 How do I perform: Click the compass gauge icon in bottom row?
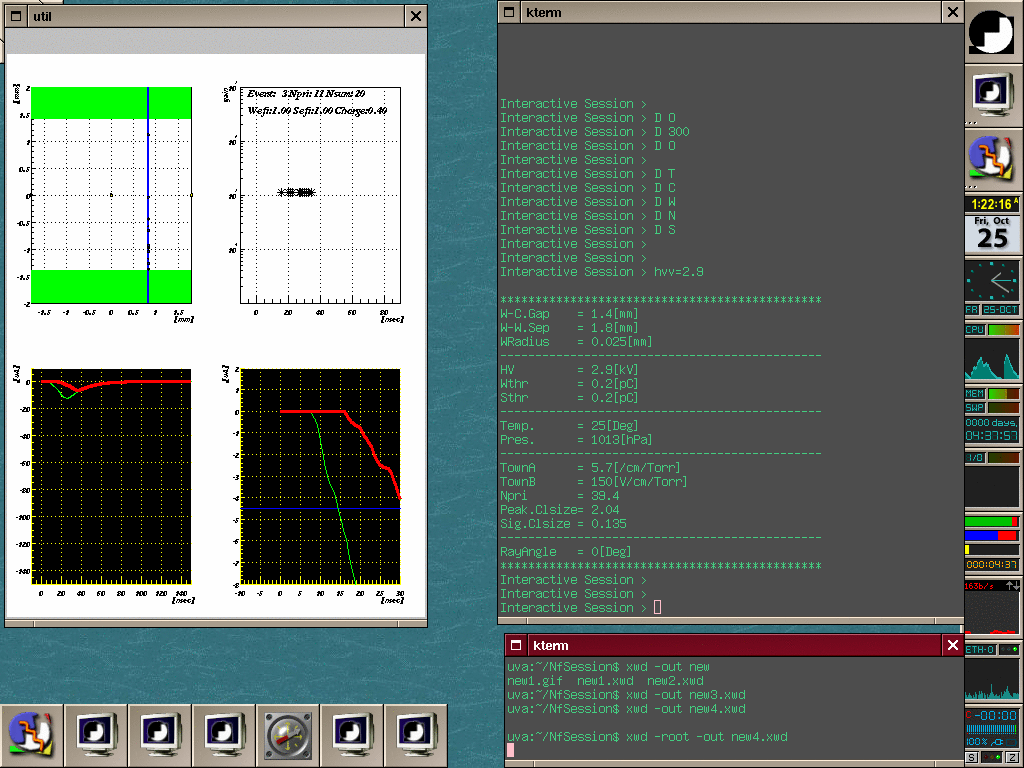pos(288,736)
